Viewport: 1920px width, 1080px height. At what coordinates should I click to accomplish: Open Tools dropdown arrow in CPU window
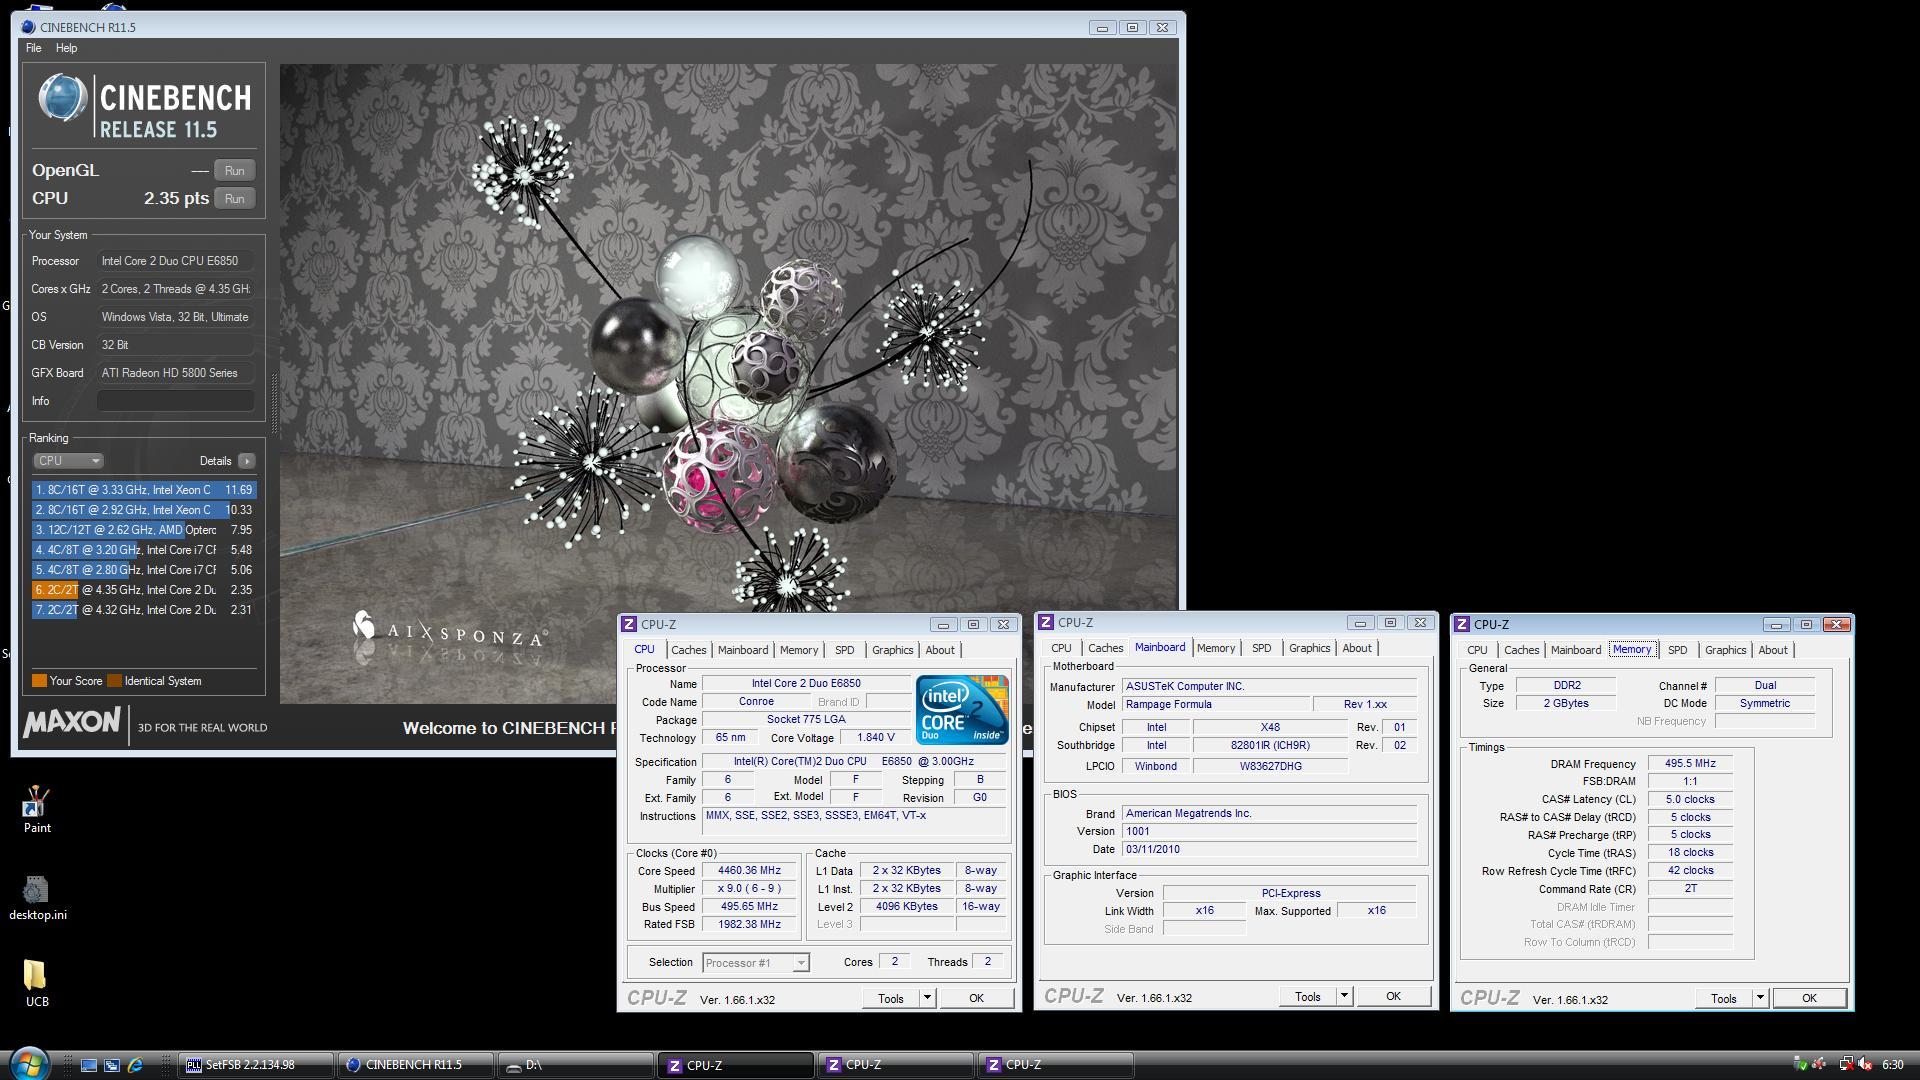[x=927, y=998]
